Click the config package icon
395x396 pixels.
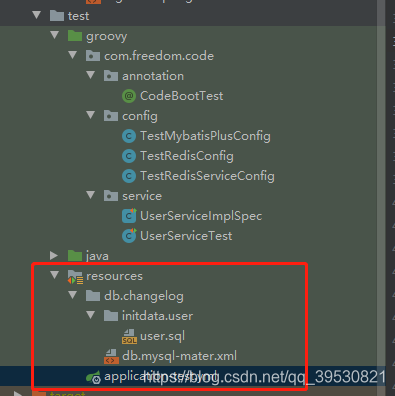pos(111,116)
